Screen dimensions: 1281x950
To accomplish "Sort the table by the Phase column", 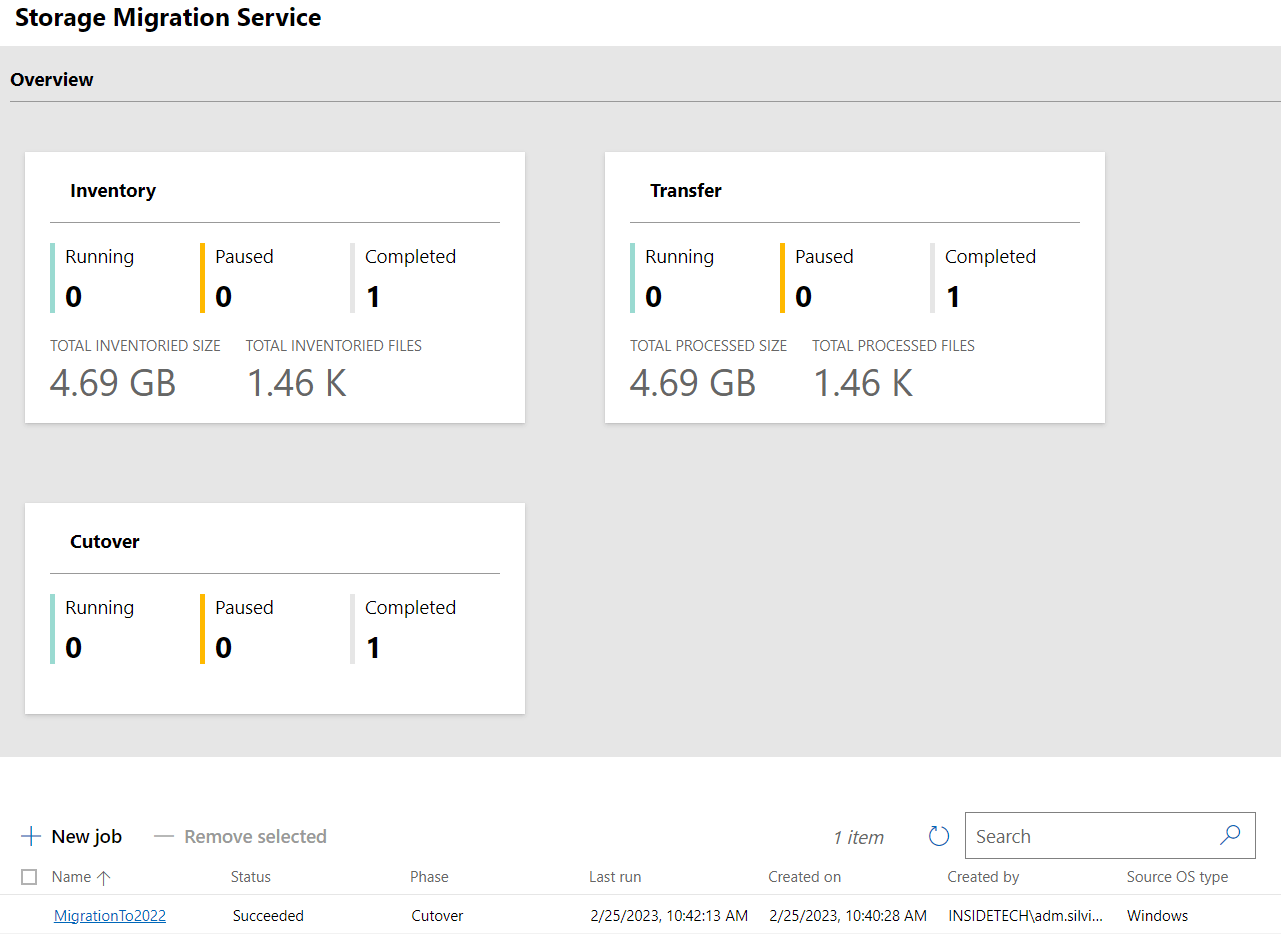I will pyautogui.click(x=429, y=877).
